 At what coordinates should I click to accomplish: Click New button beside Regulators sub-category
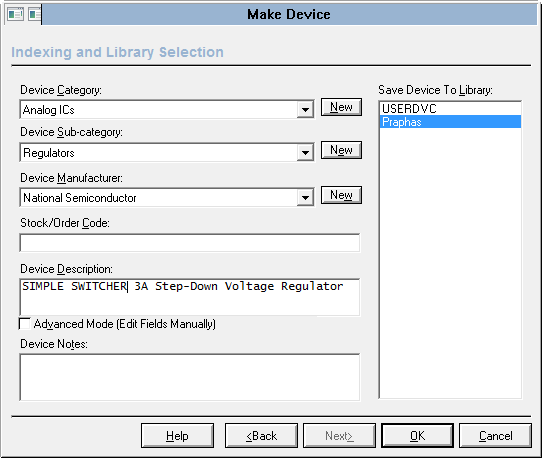tap(341, 150)
